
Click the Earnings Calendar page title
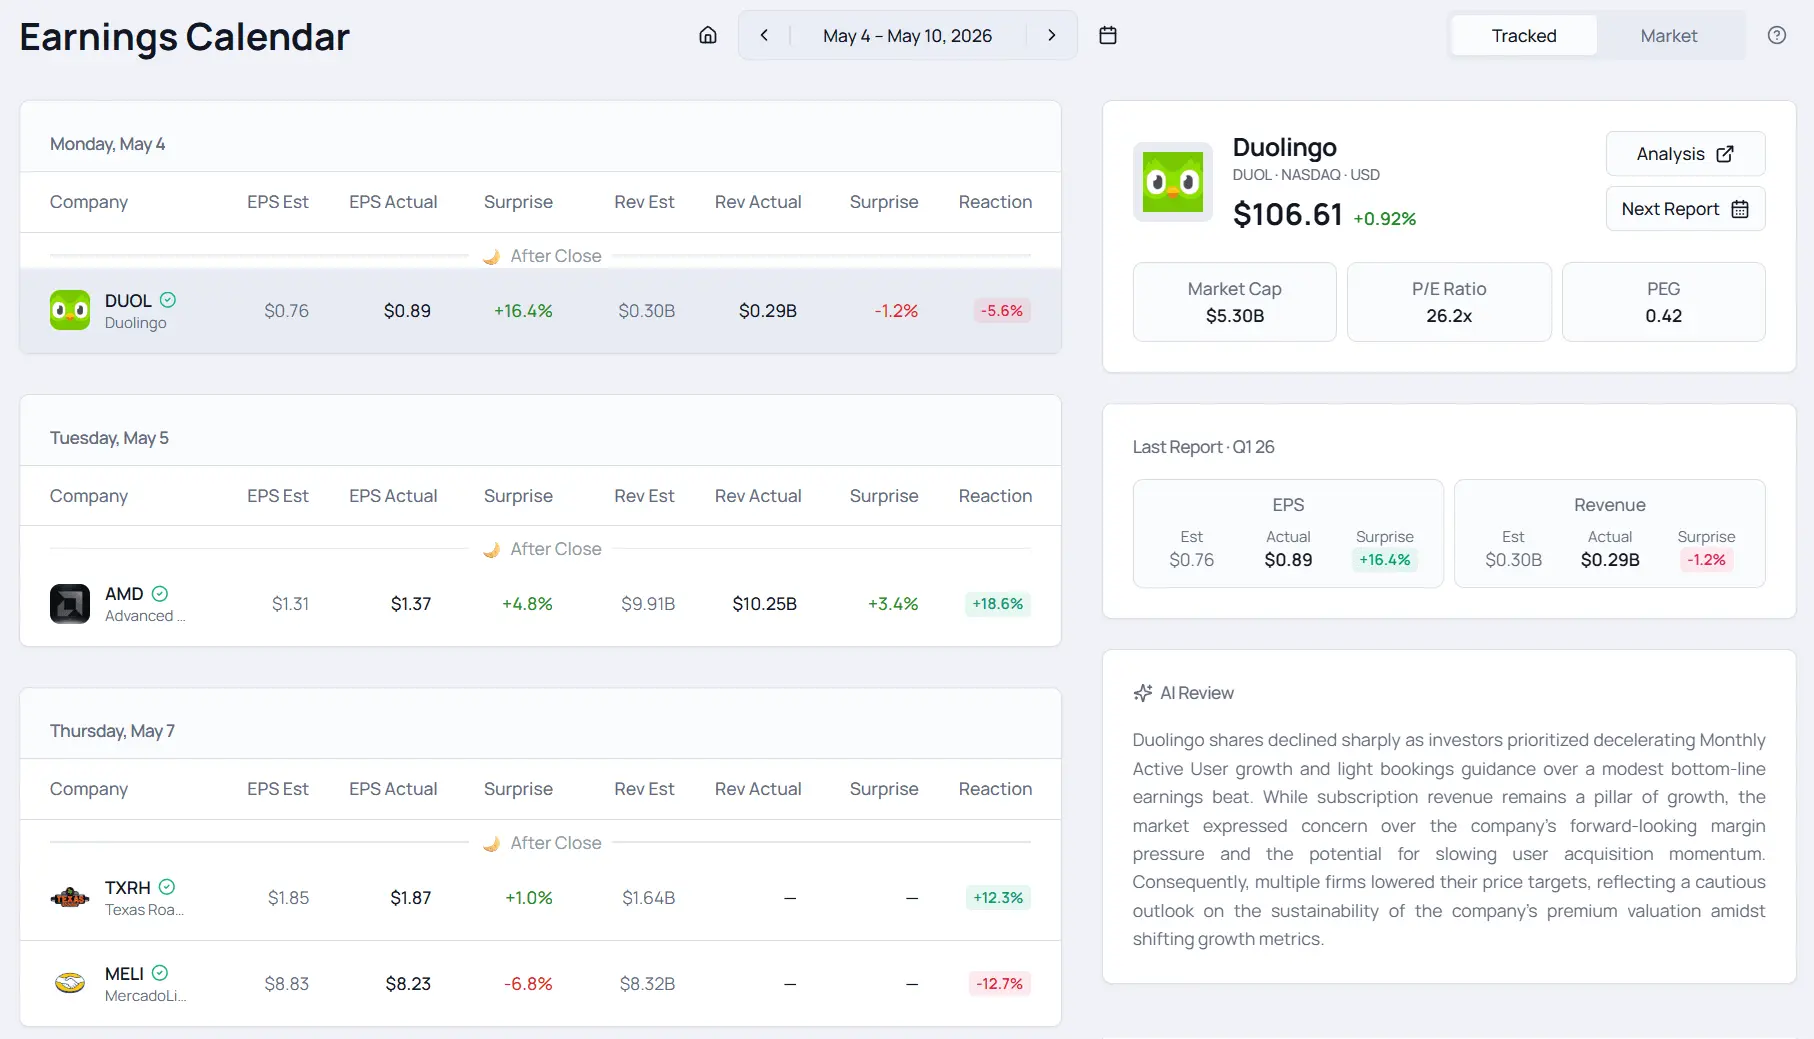[x=185, y=37]
